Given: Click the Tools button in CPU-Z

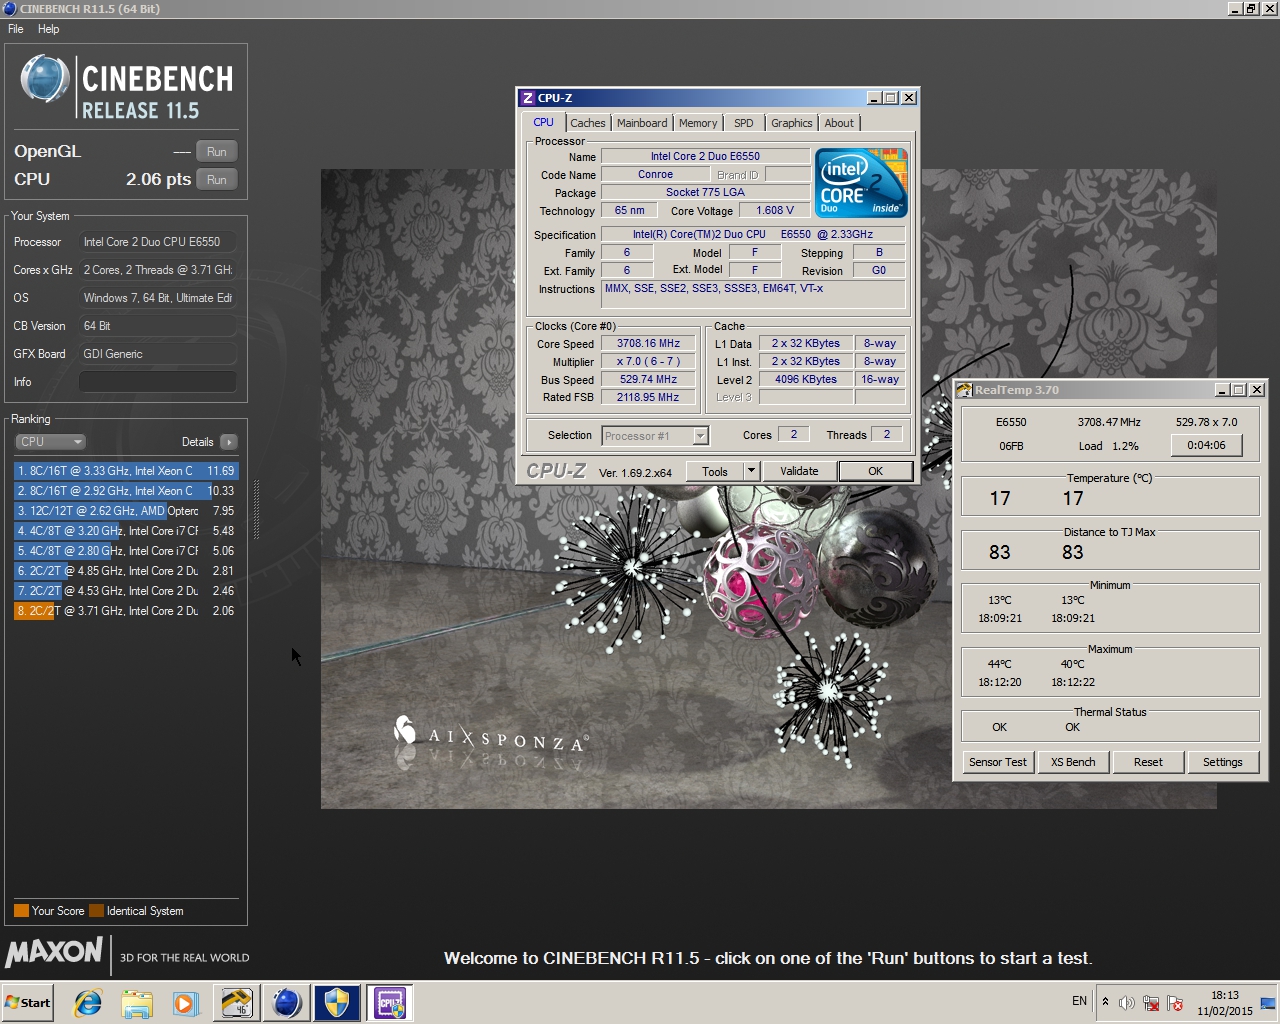Looking at the screenshot, I should (x=715, y=471).
